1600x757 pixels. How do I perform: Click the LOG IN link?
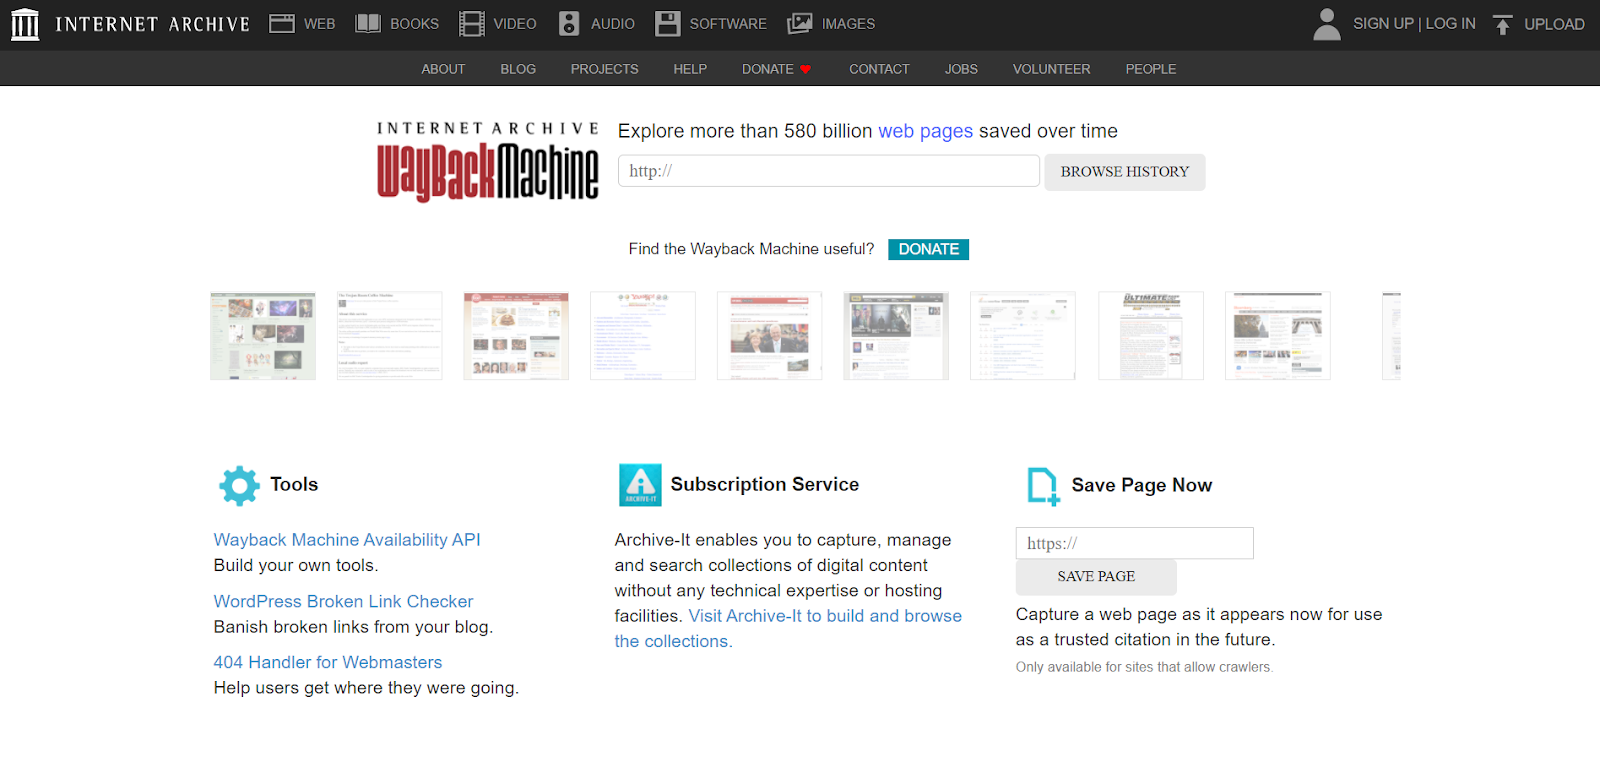[1450, 23]
